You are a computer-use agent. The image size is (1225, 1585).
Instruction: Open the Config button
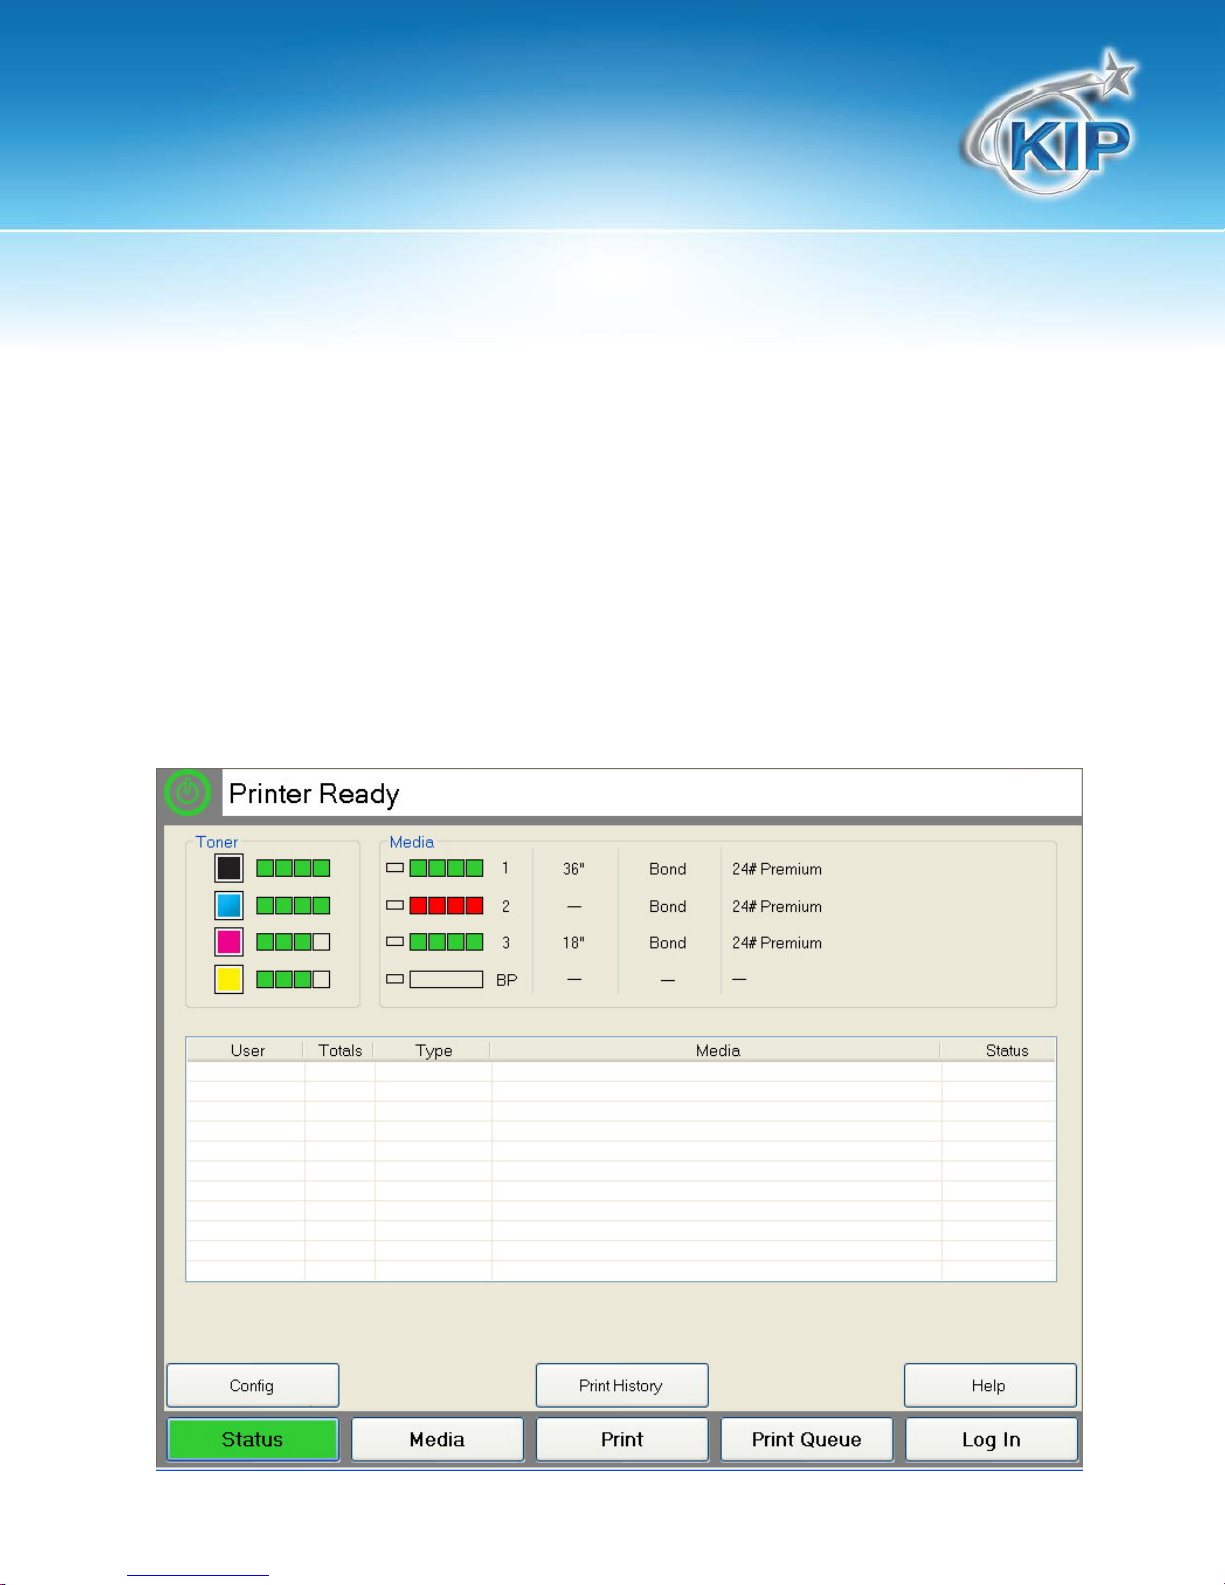tap(252, 1385)
